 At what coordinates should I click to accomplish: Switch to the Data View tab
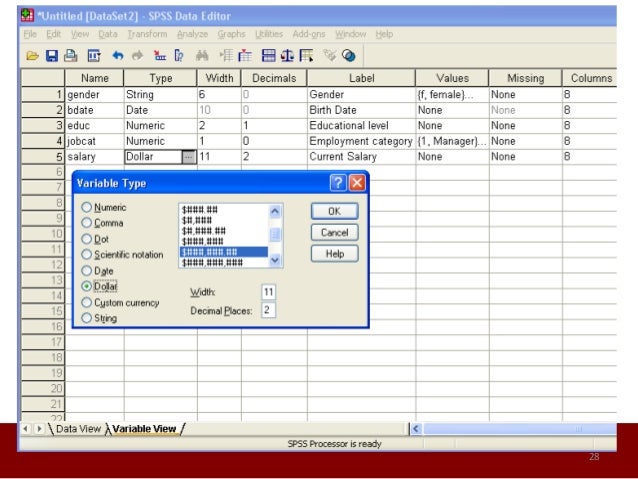pyautogui.click(x=77, y=429)
